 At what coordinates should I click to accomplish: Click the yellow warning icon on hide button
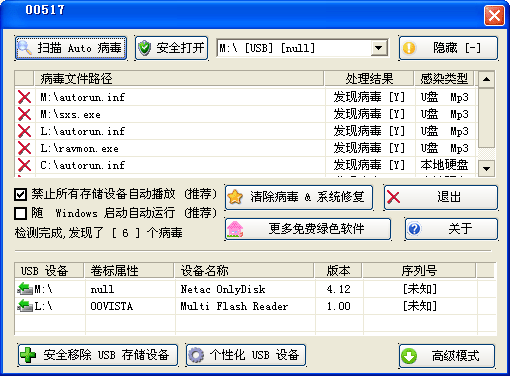[x=409, y=48]
